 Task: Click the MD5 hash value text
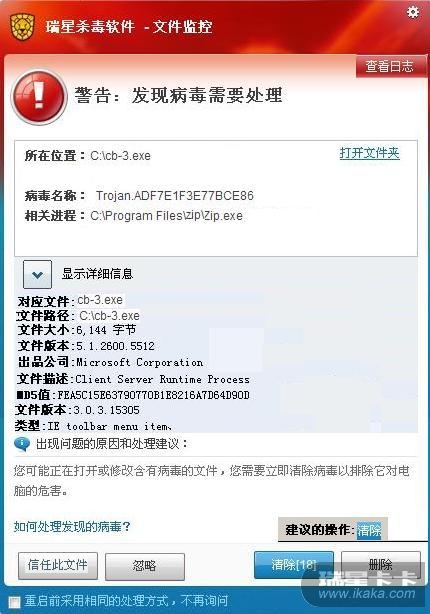click(x=154, y=395)
